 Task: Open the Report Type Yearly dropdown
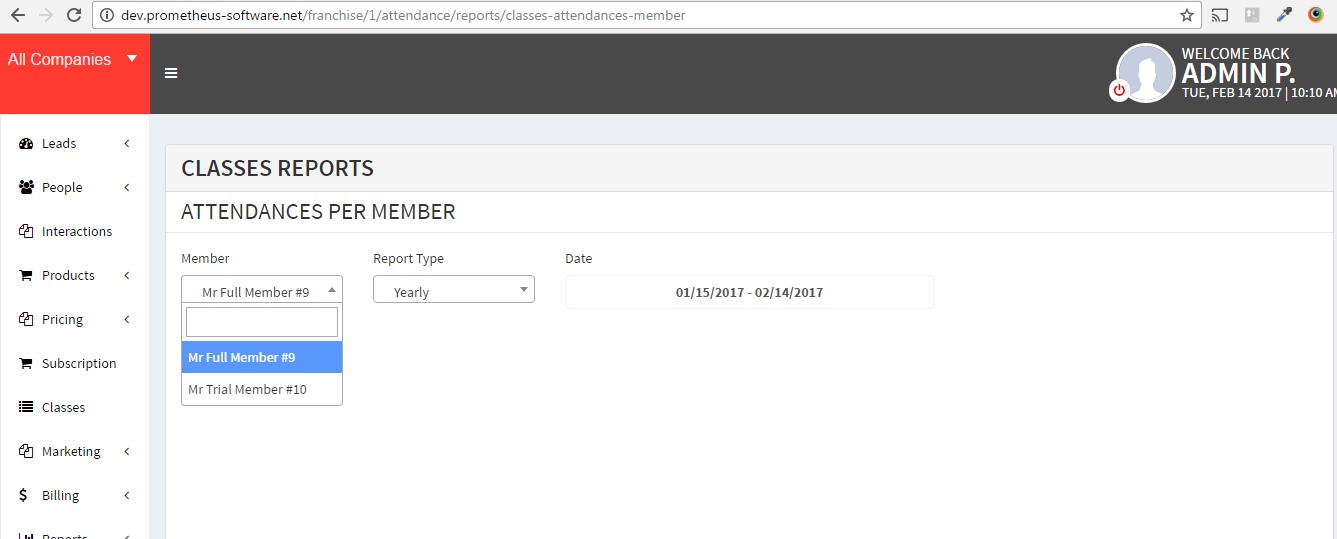[453, 291]
